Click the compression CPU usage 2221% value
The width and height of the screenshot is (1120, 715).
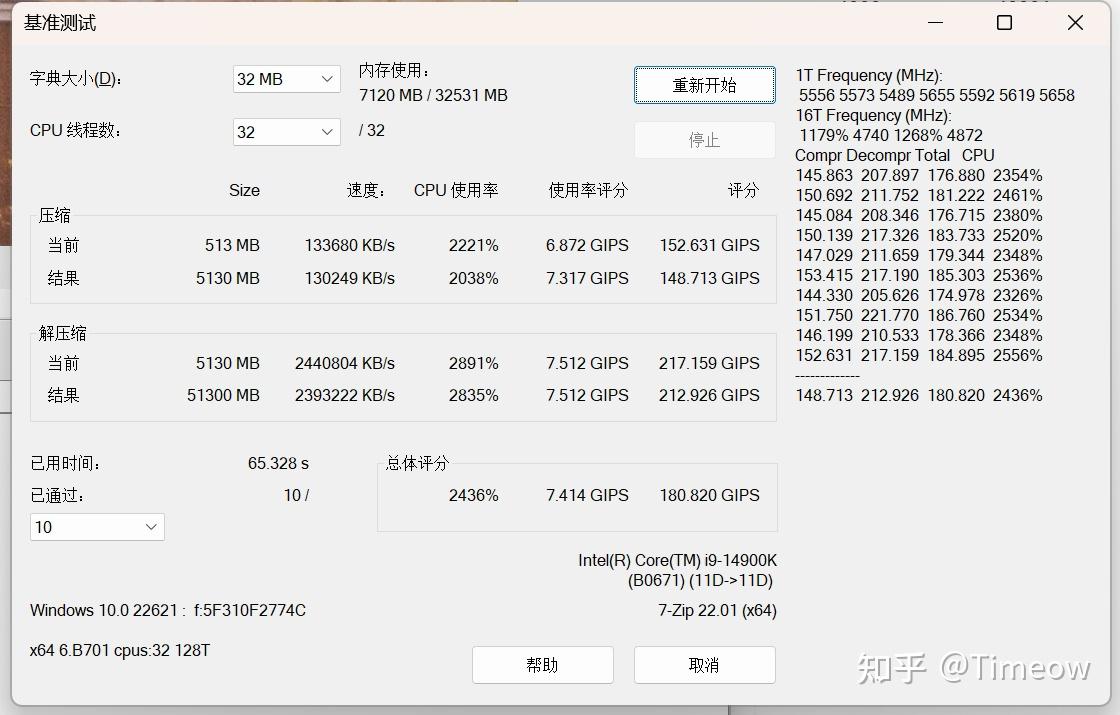[474, 245]
